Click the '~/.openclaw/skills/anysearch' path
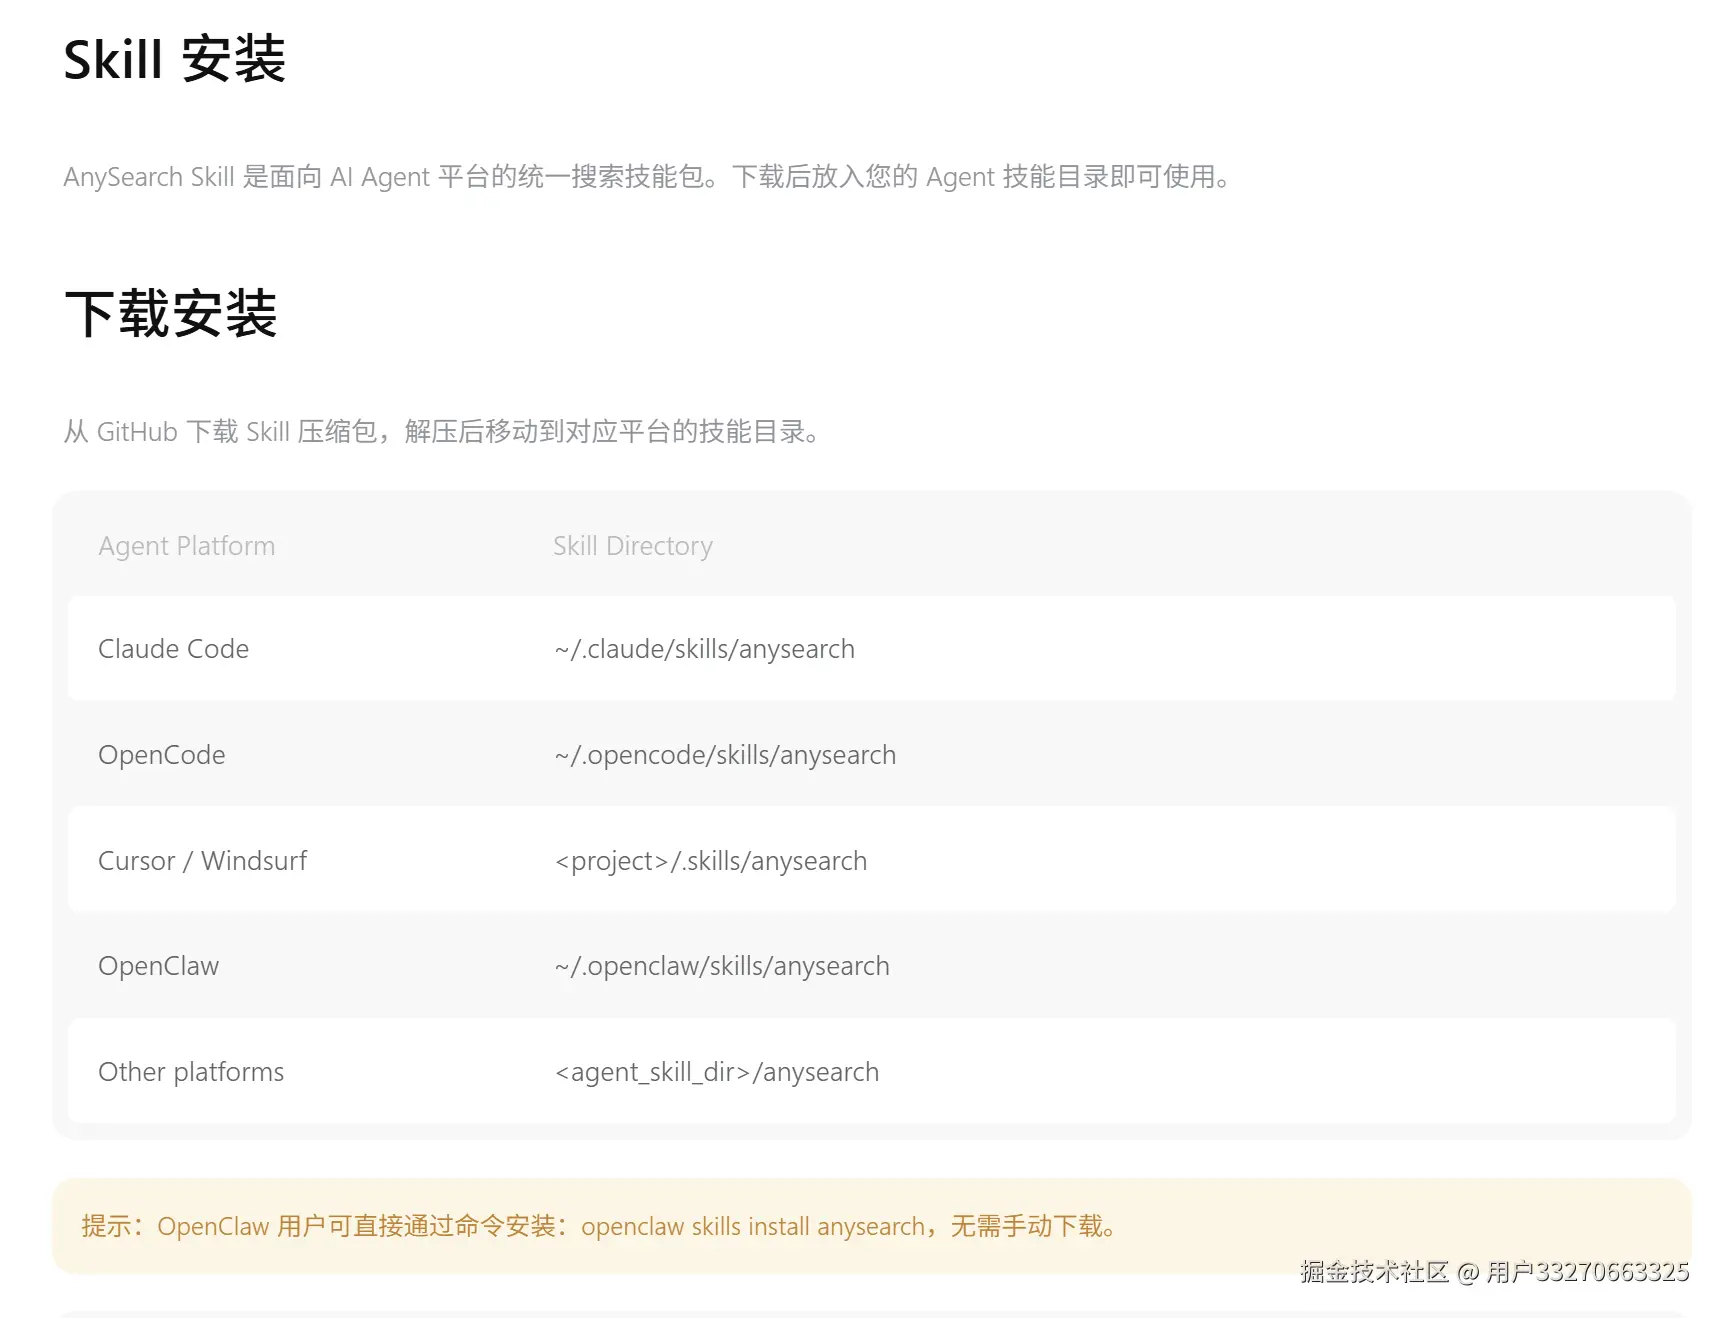 (722, 966)
